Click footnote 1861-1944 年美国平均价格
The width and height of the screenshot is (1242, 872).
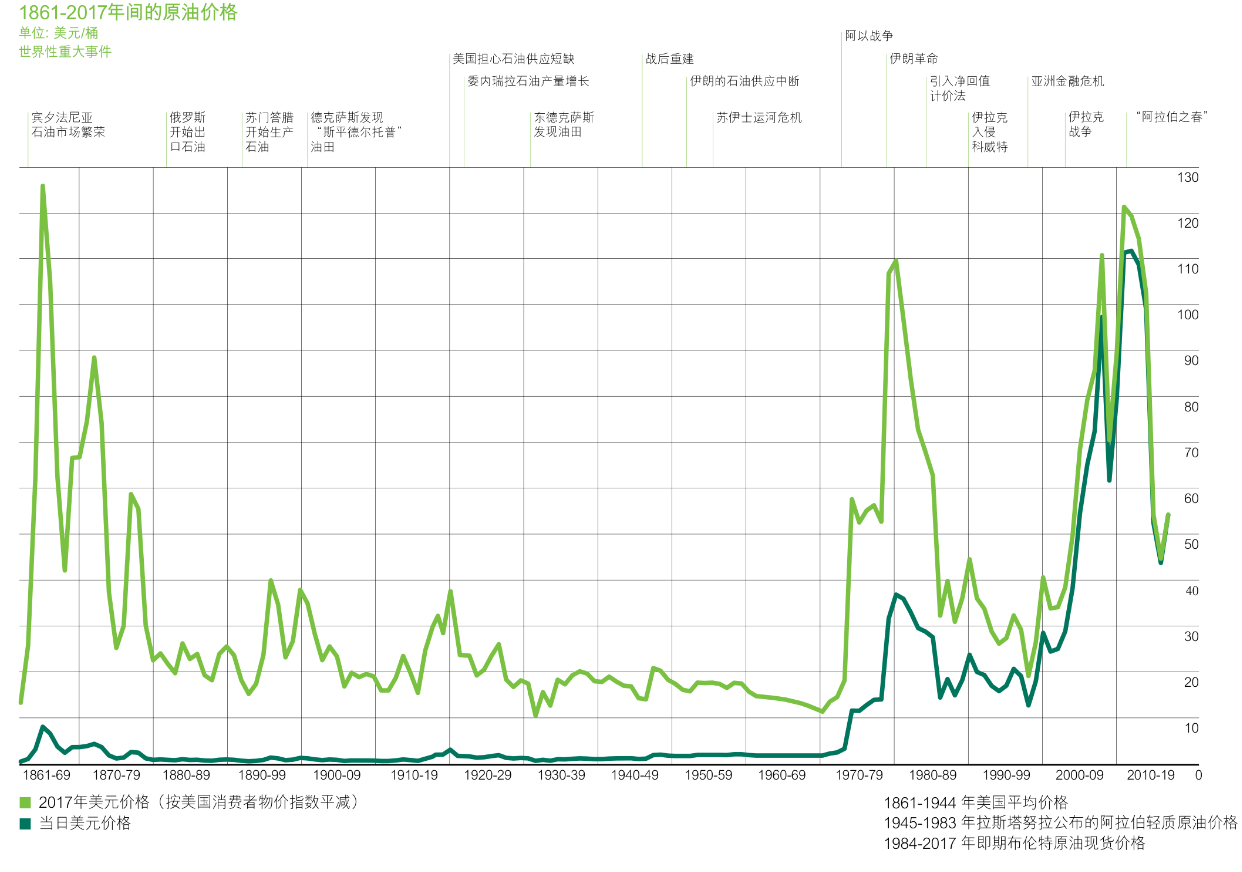click(975, 802)
